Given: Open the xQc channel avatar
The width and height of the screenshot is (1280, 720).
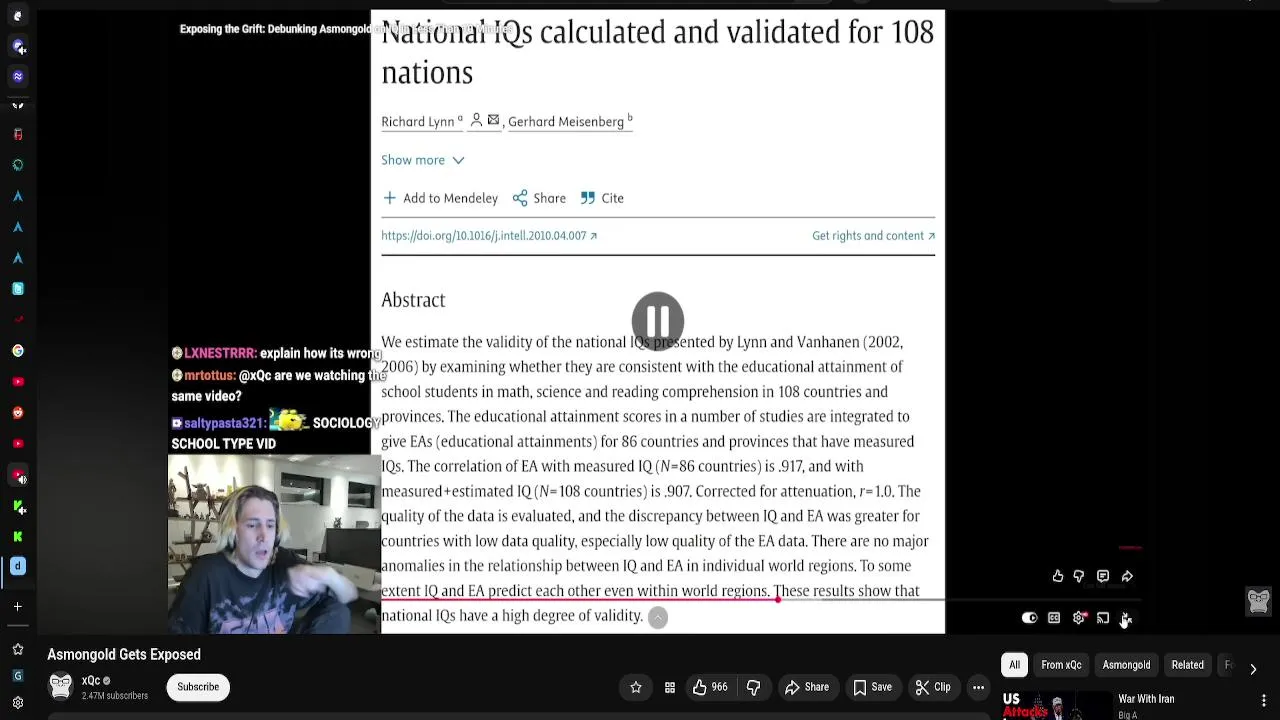Looking at the screenshot, I should tap(61, 687).
